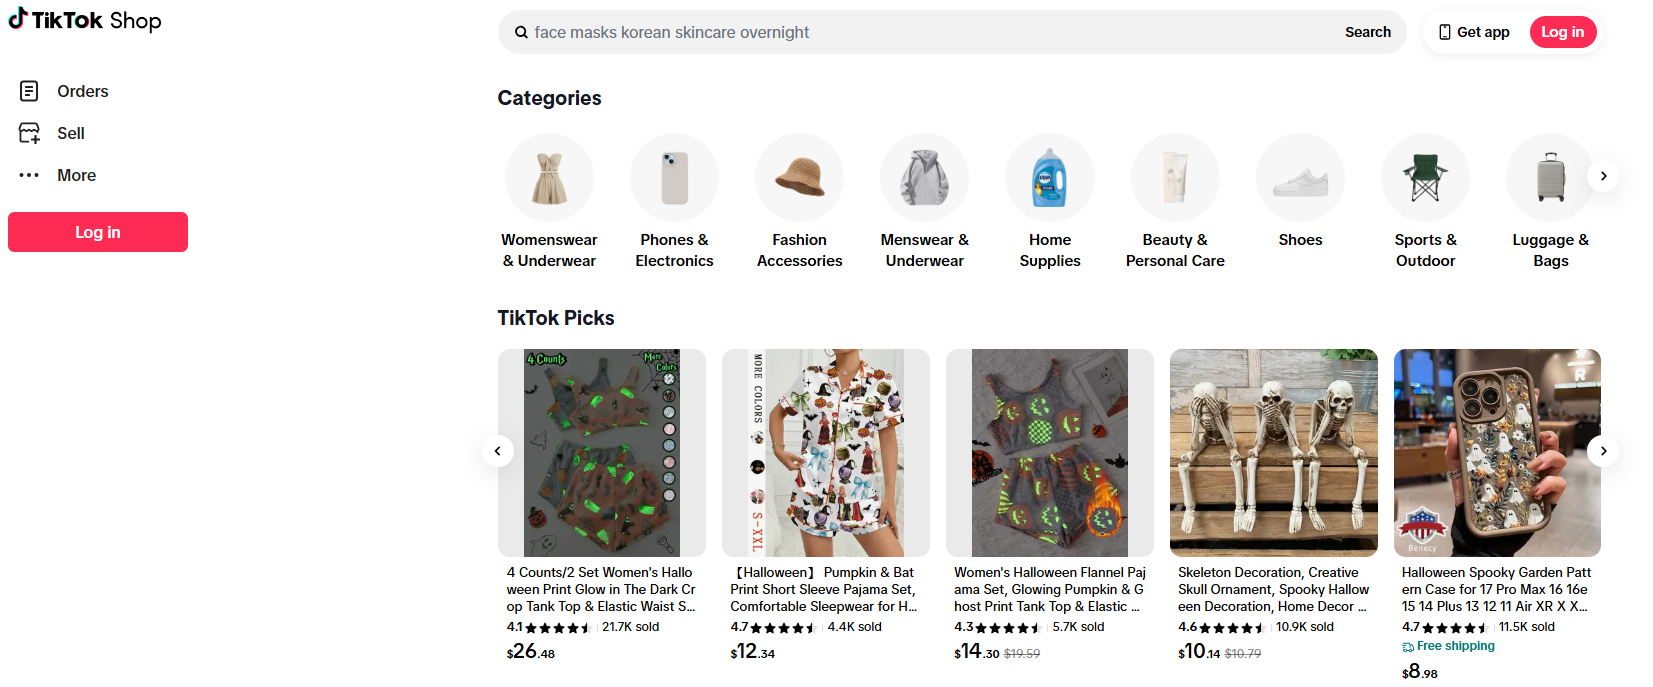The width and height of the screenshot is (1653, 687).
Task: Click the red Log in button top right
Action: point(1562,31)
